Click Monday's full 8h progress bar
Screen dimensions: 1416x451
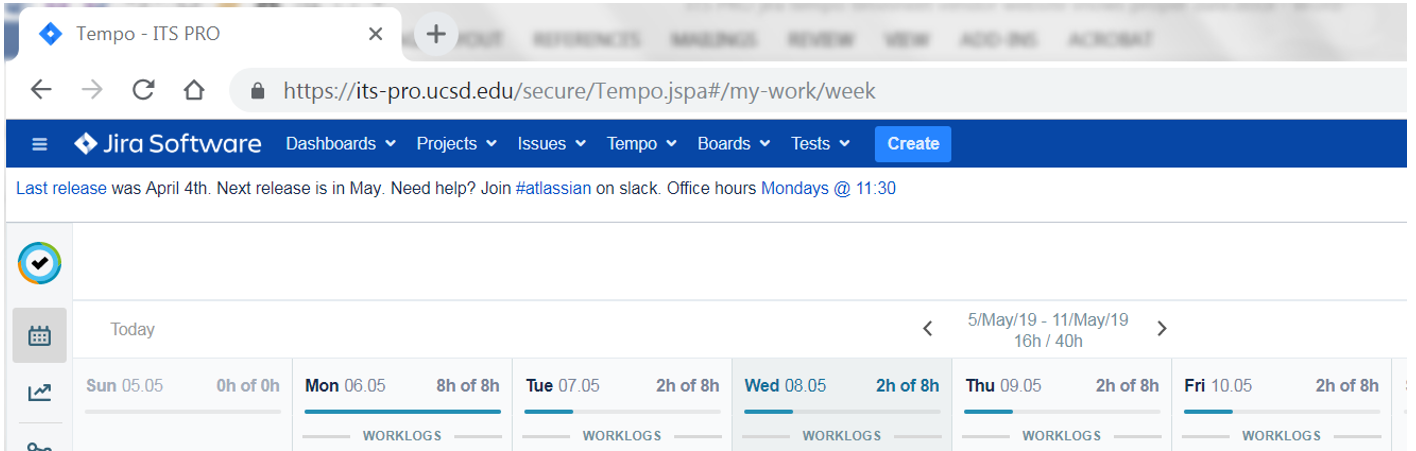(402, 411)
